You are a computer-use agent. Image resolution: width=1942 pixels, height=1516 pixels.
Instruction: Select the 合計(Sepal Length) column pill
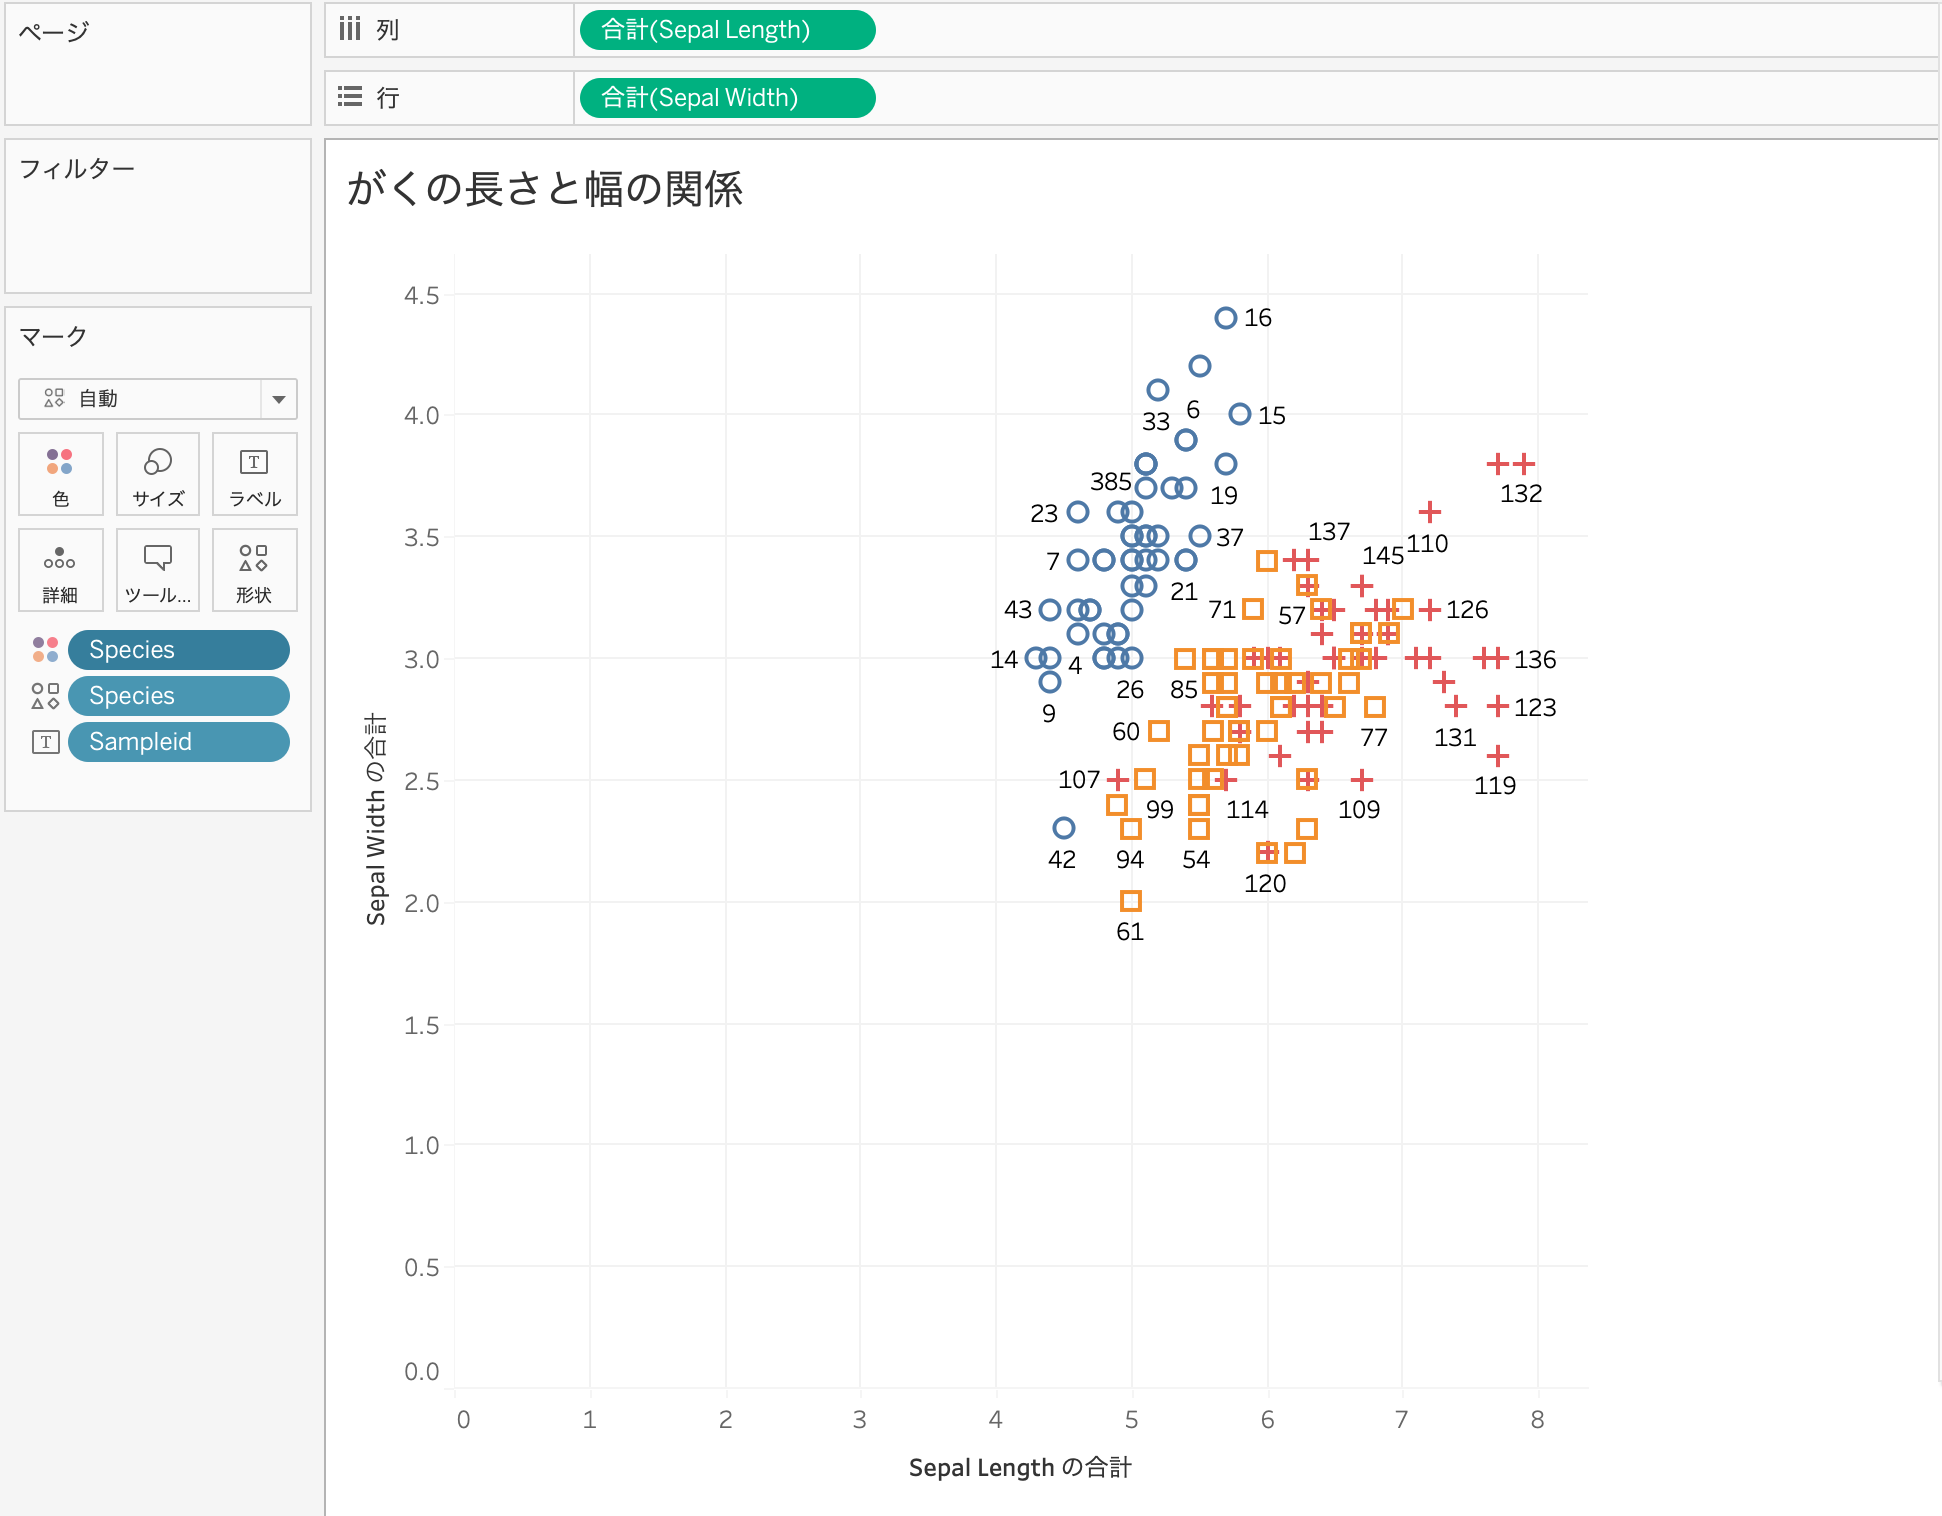727,30
